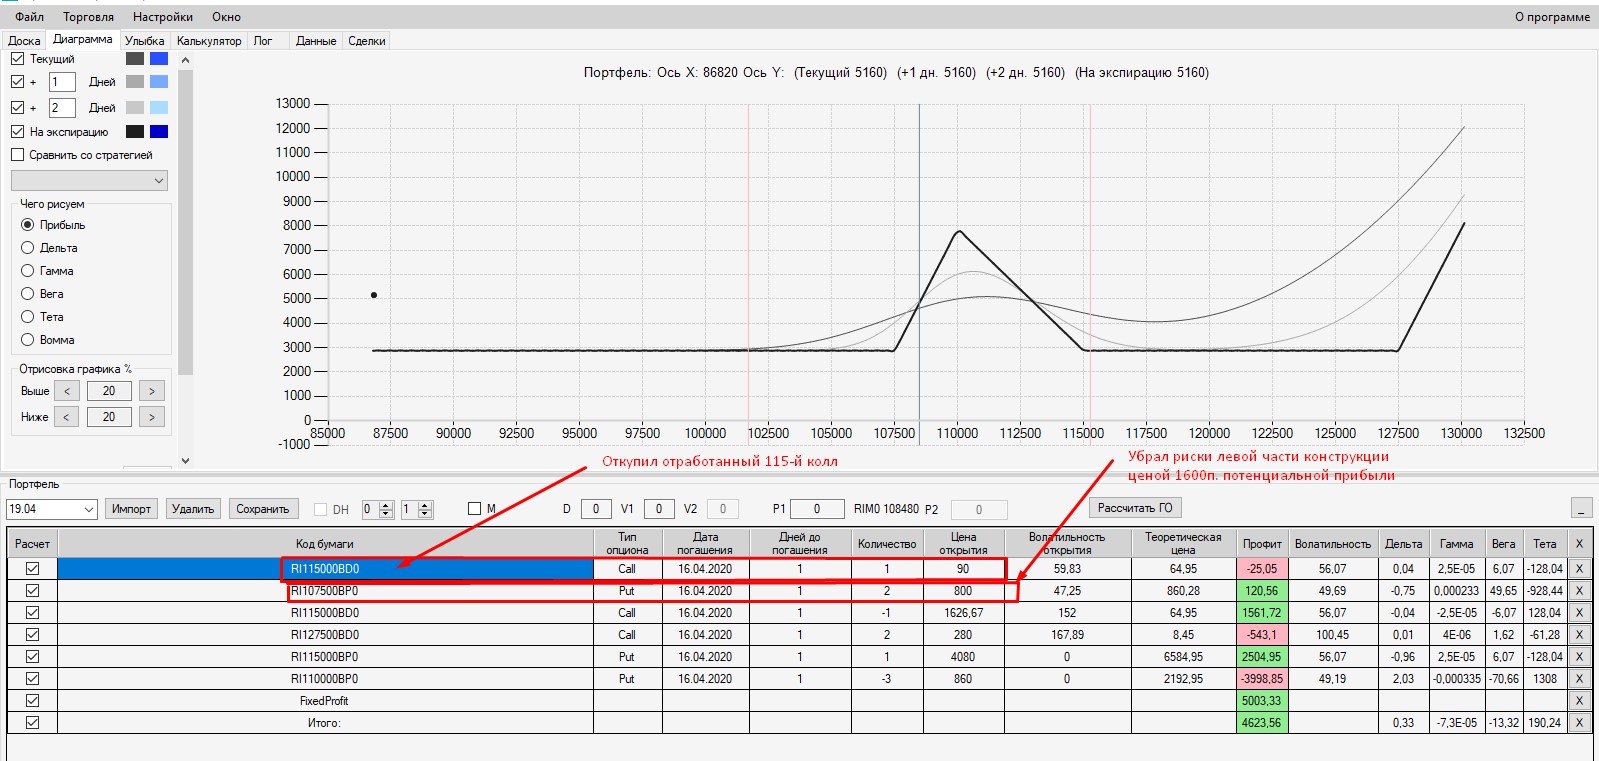The width and height of the screenshot is (1599, 761).
Task: Click the P1 input field
Action: coord(816,509)
